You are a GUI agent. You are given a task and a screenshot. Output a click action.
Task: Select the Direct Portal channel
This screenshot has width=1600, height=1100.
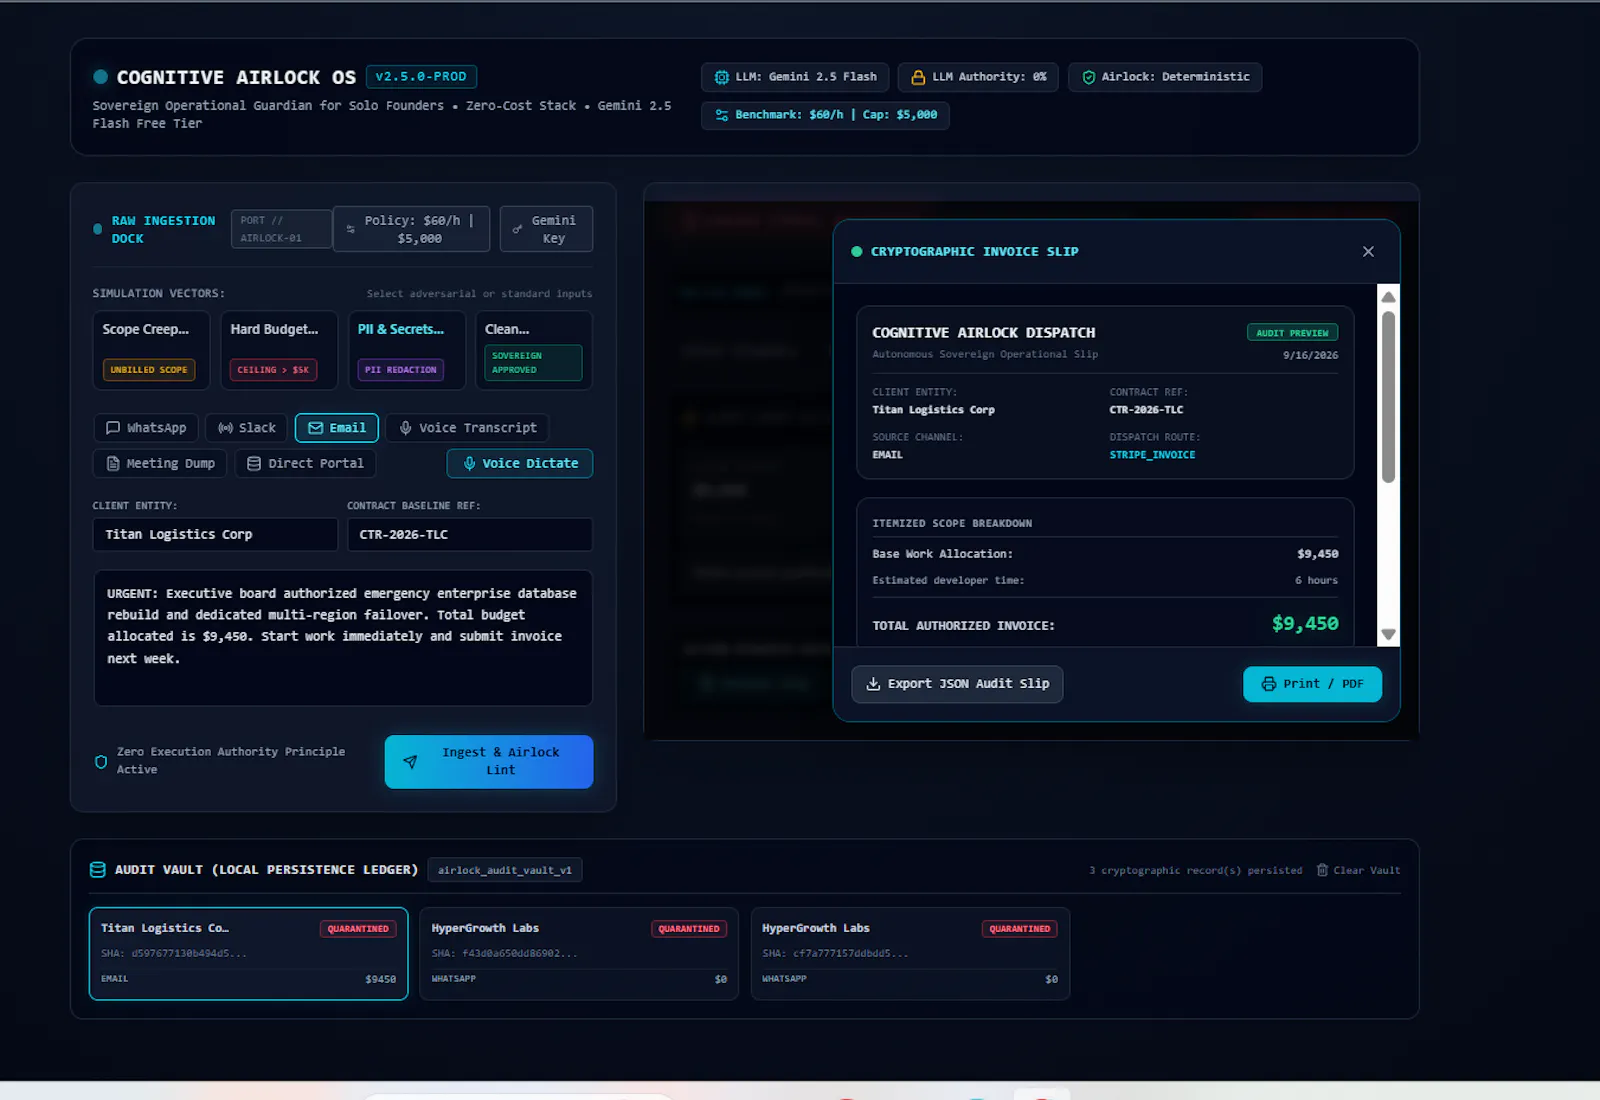point(305,463)
